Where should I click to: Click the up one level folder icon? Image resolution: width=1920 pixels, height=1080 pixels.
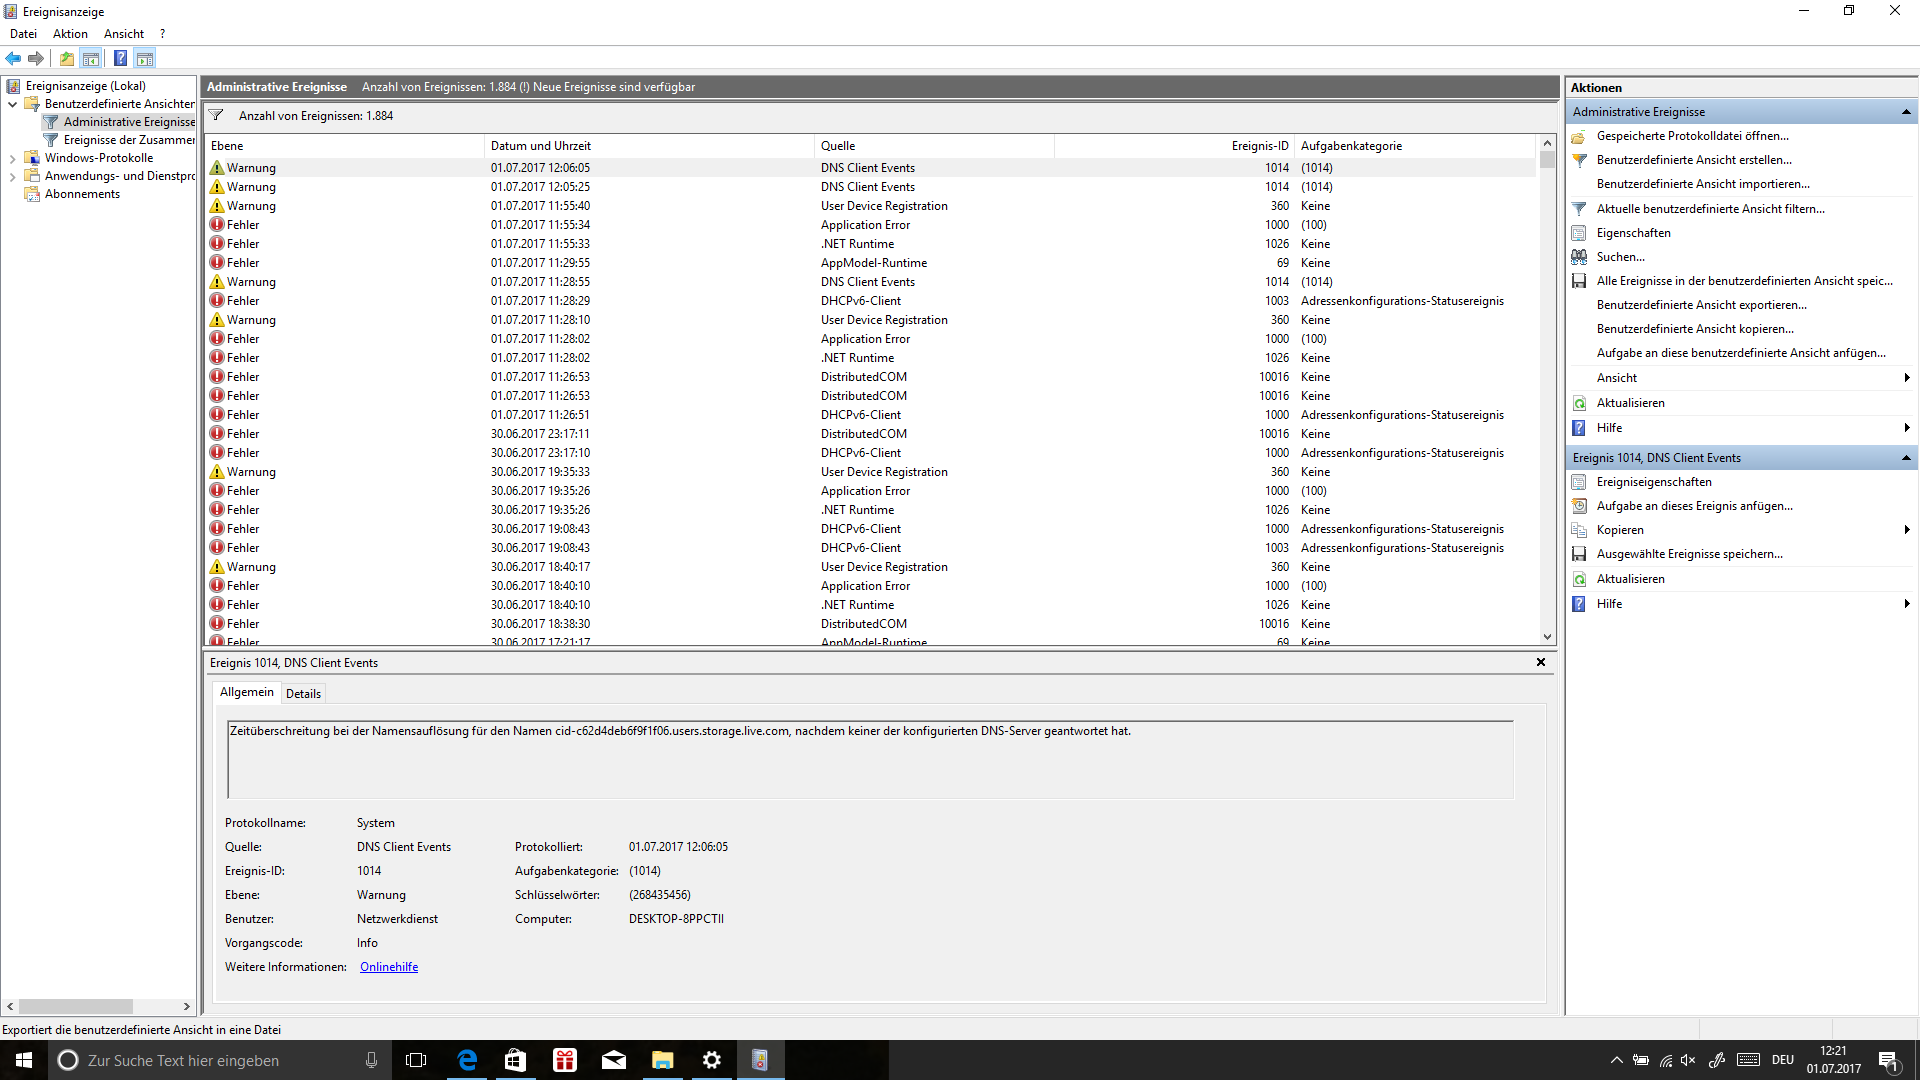coord(66,58)
